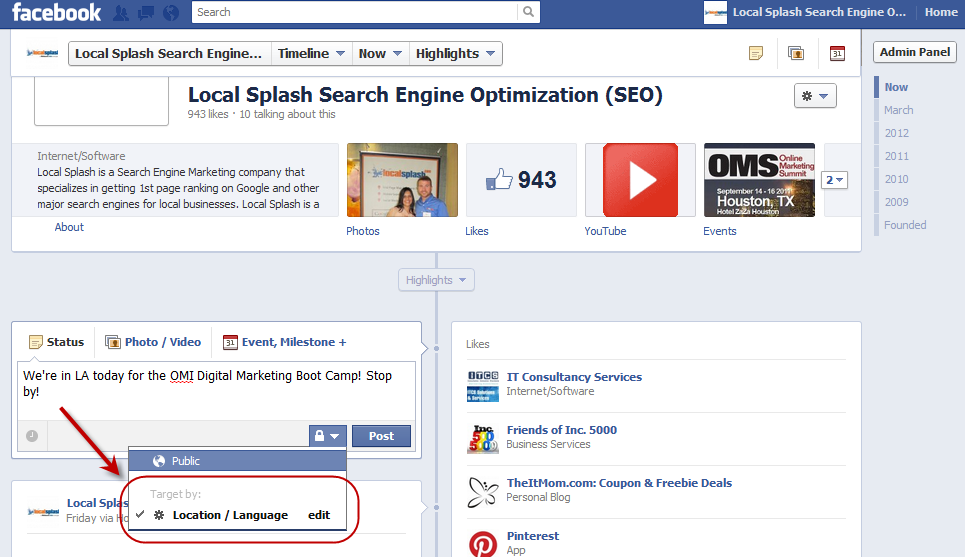Click the IT Consultancy Services logo
The width and height of the screenshot is (965, 557).
(x=482, y=386)
